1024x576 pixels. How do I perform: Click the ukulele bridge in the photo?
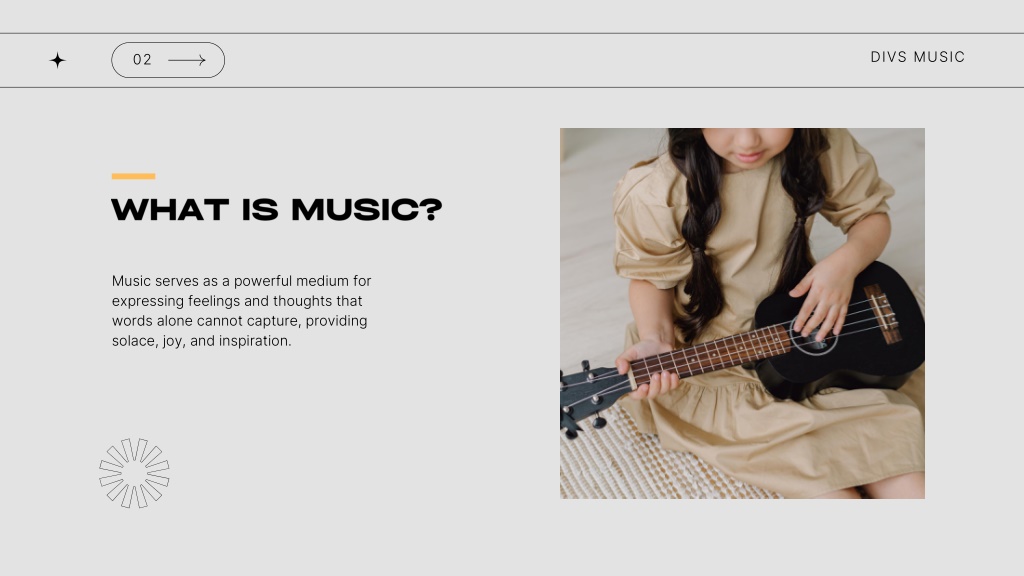pyautogui.click(x=882, y=314)
